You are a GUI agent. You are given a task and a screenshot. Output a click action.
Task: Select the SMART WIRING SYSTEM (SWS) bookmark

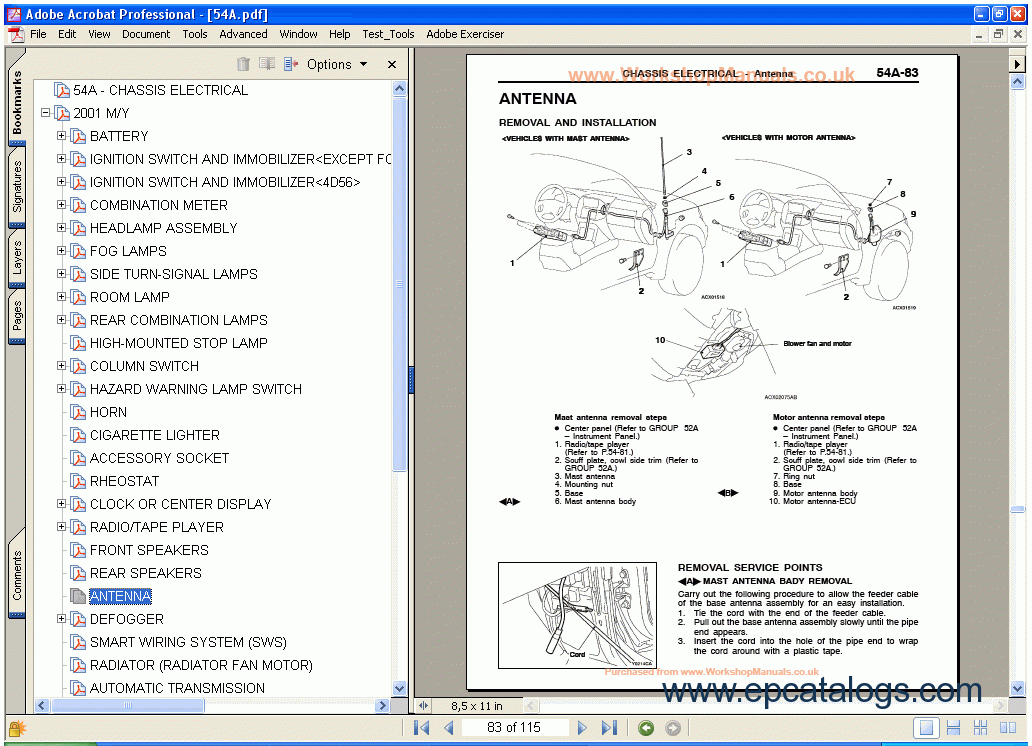(188, 643)
